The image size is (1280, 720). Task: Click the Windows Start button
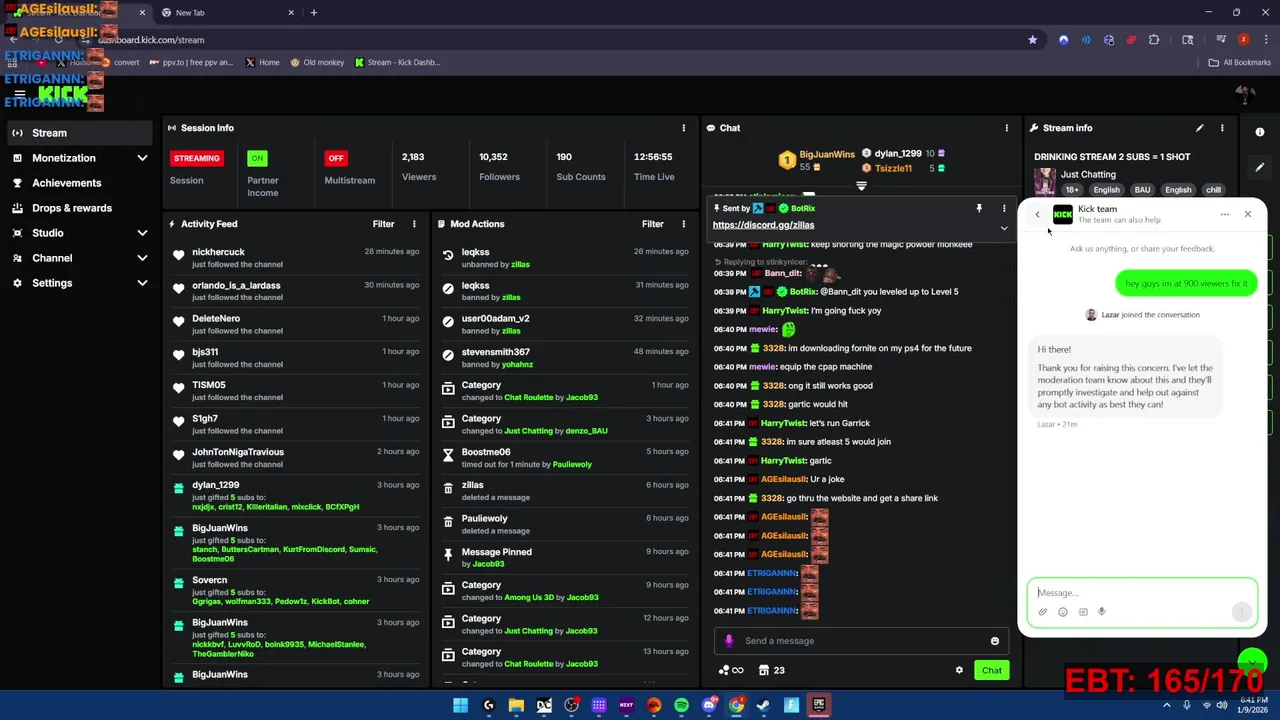tap(460, 705)
